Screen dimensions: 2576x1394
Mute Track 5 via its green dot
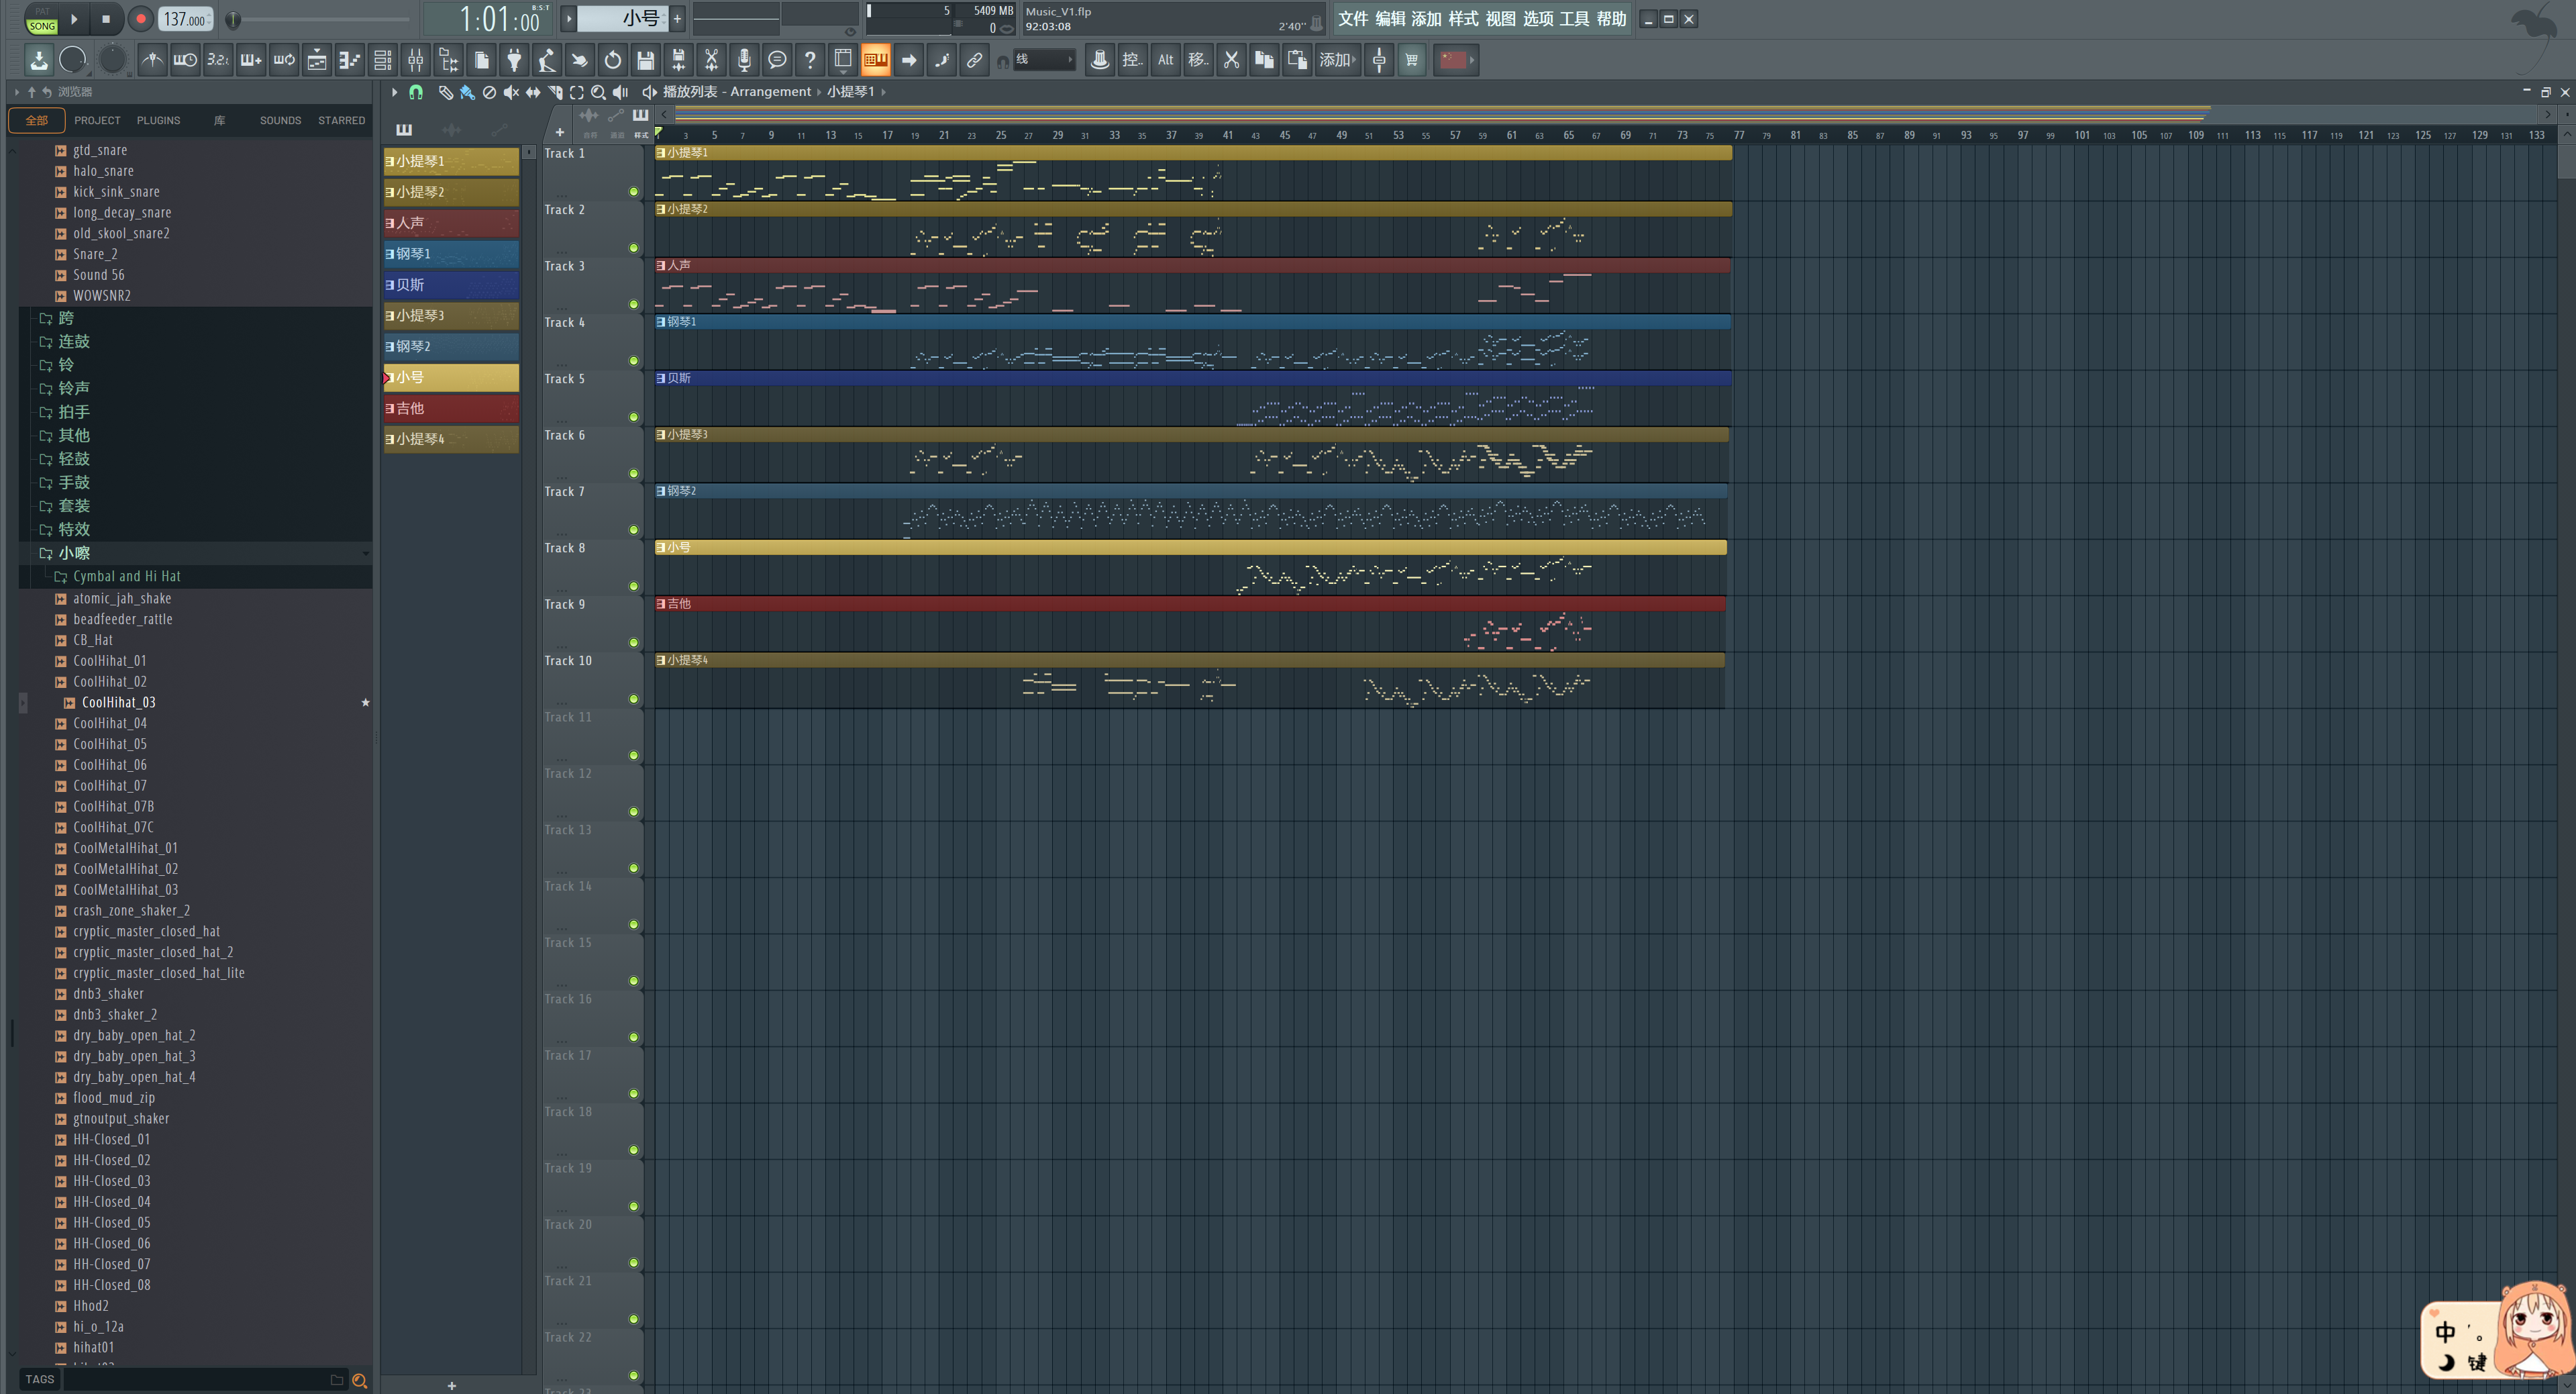pos(634,417)
